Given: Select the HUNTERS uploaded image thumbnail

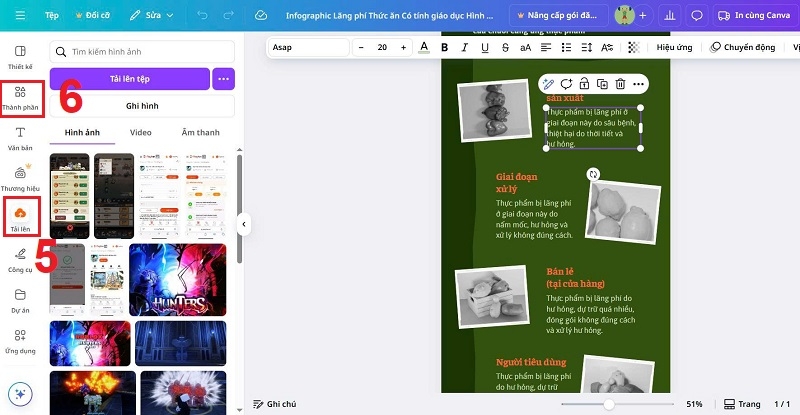Looking at the screenshot, I should pos(178,280).
